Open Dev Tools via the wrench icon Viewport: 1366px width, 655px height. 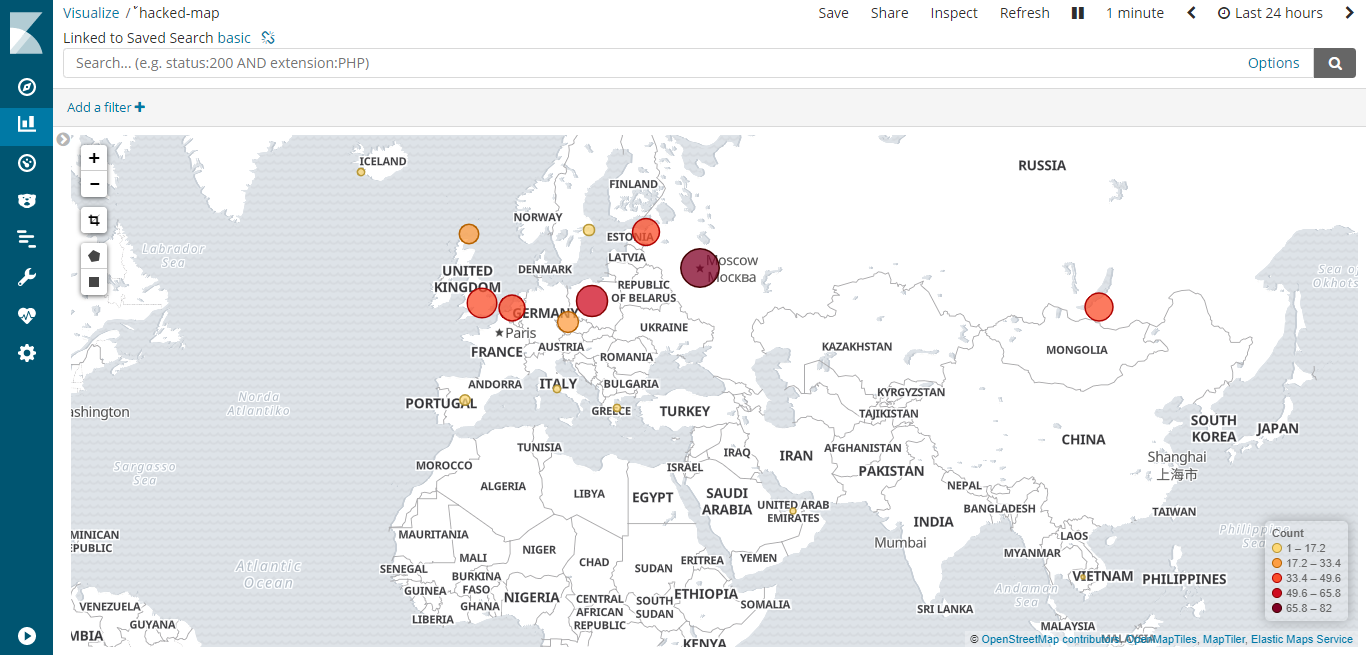26,276
